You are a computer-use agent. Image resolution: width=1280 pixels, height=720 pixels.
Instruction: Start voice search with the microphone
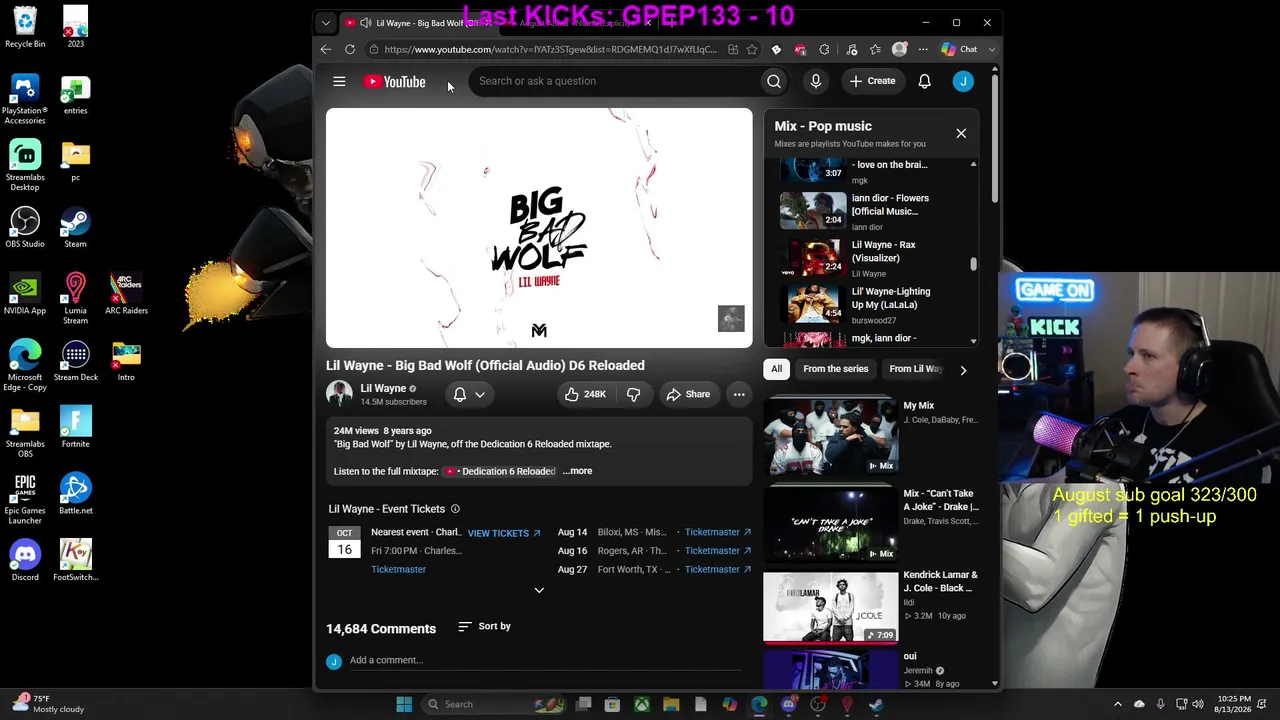click(816, 82)
